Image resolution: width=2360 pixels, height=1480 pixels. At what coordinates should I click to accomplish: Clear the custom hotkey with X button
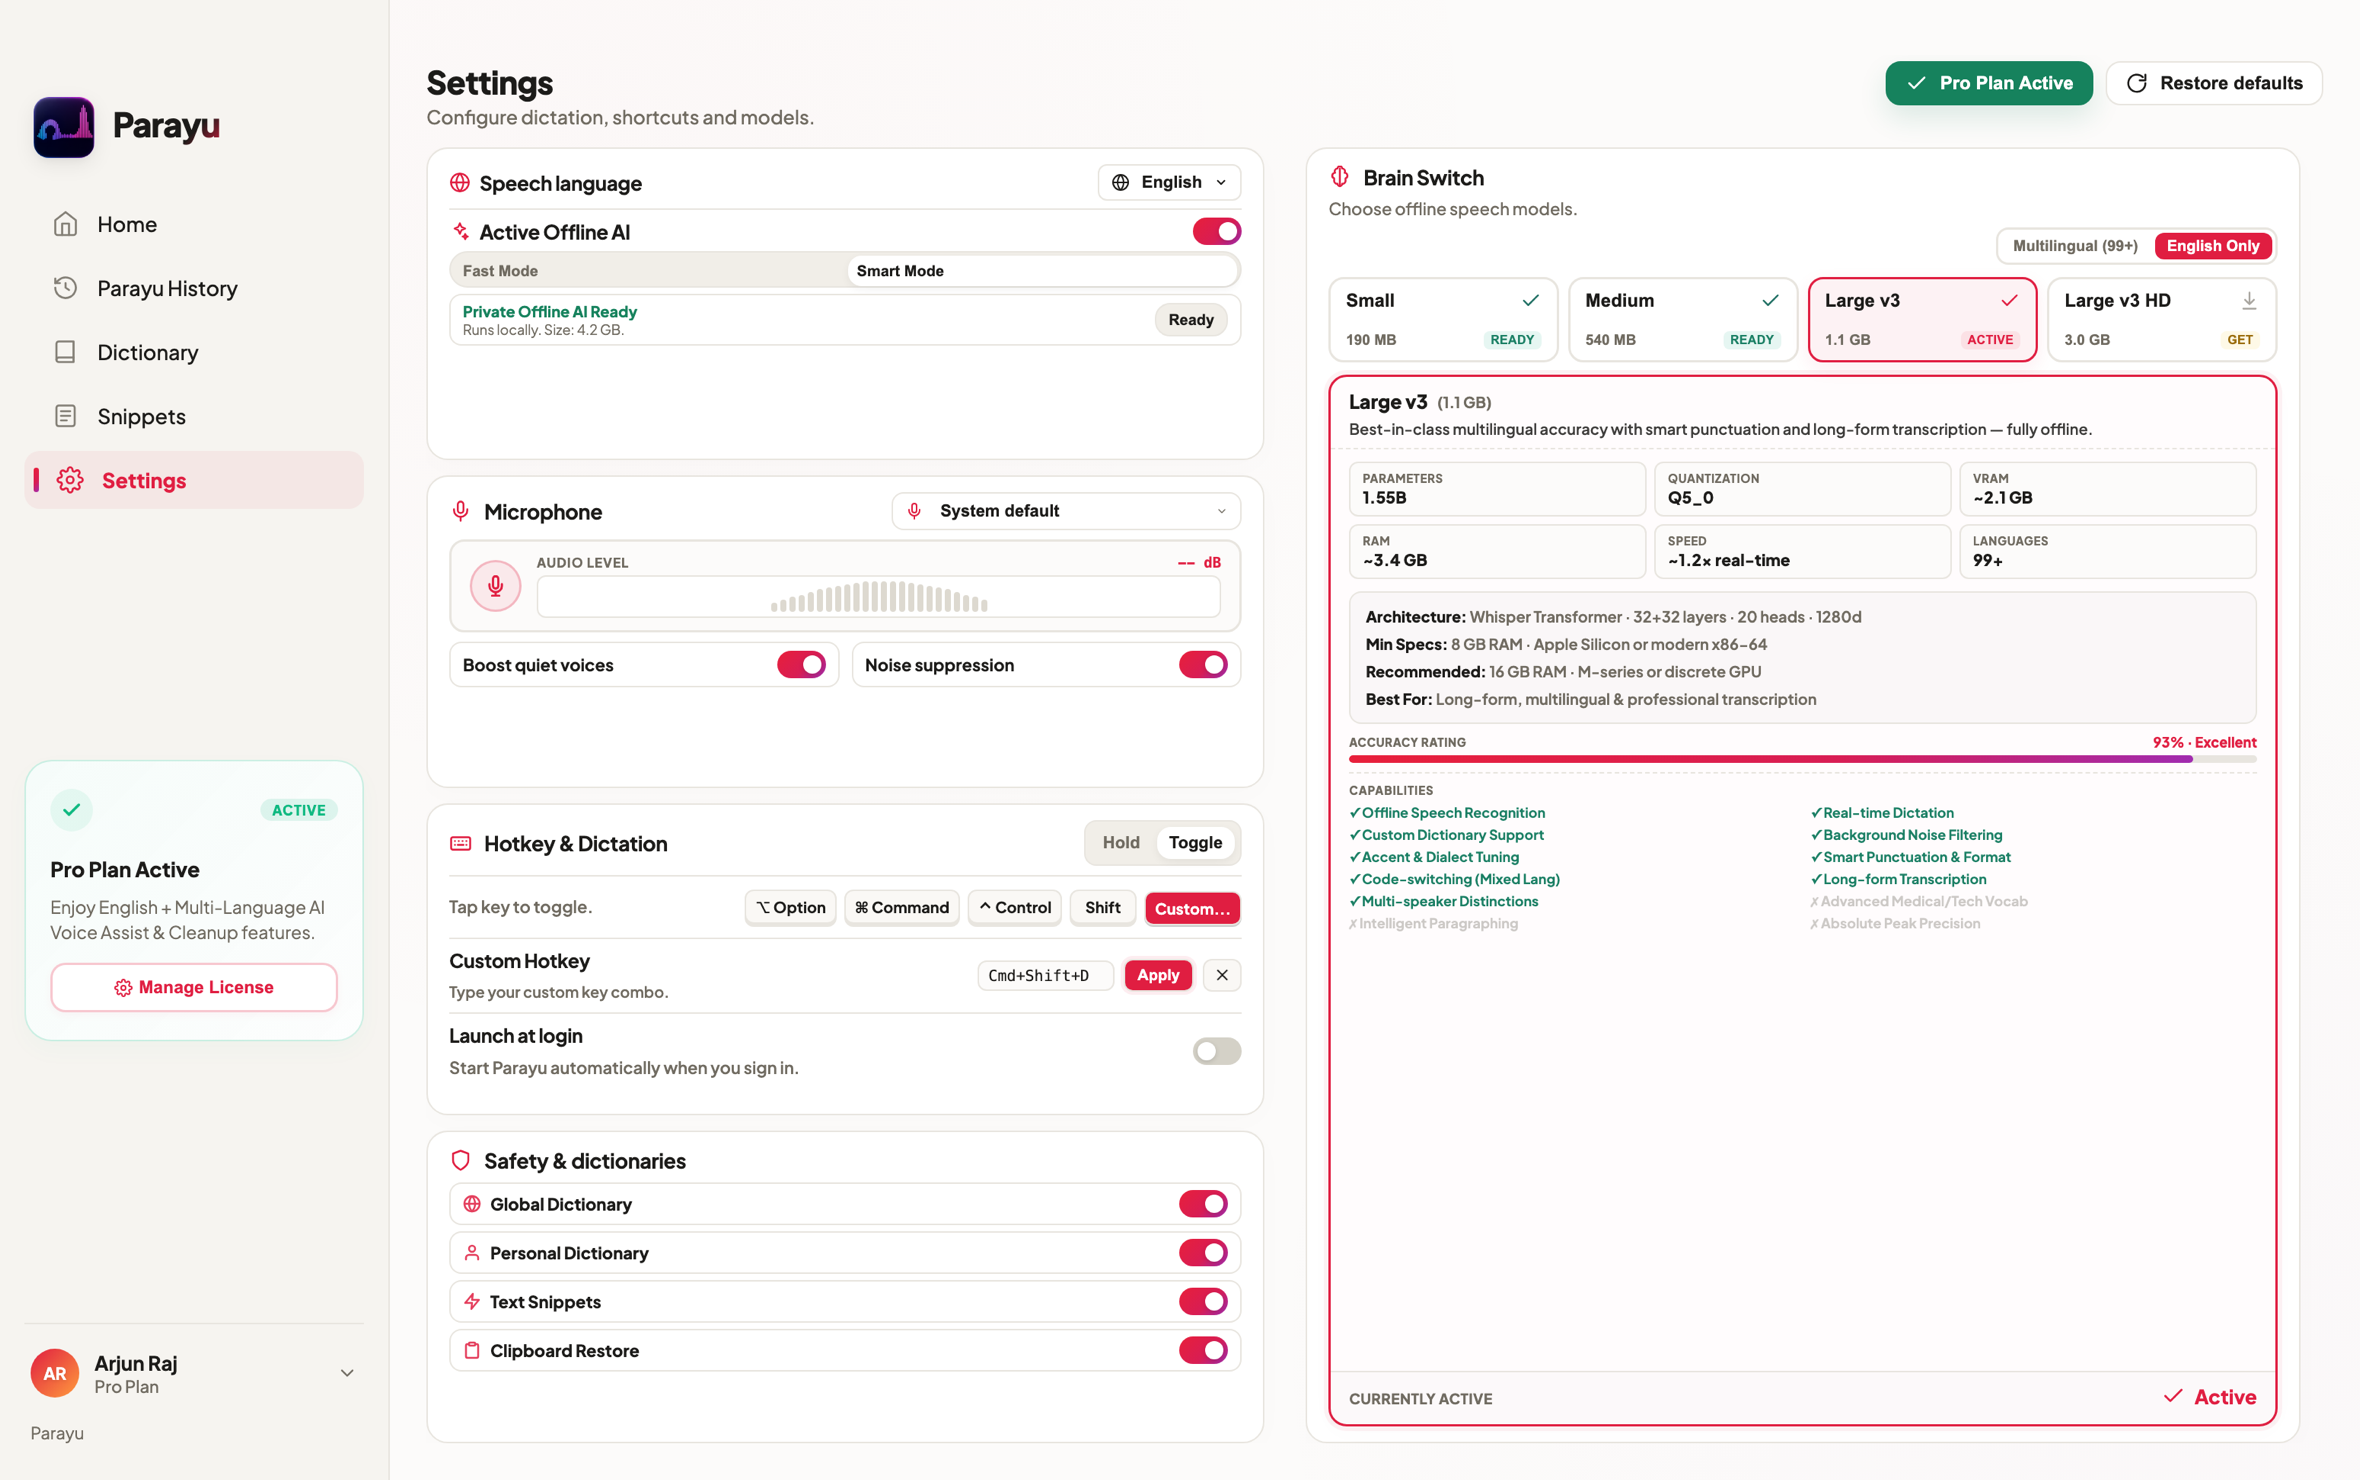tap(1222, 975)
